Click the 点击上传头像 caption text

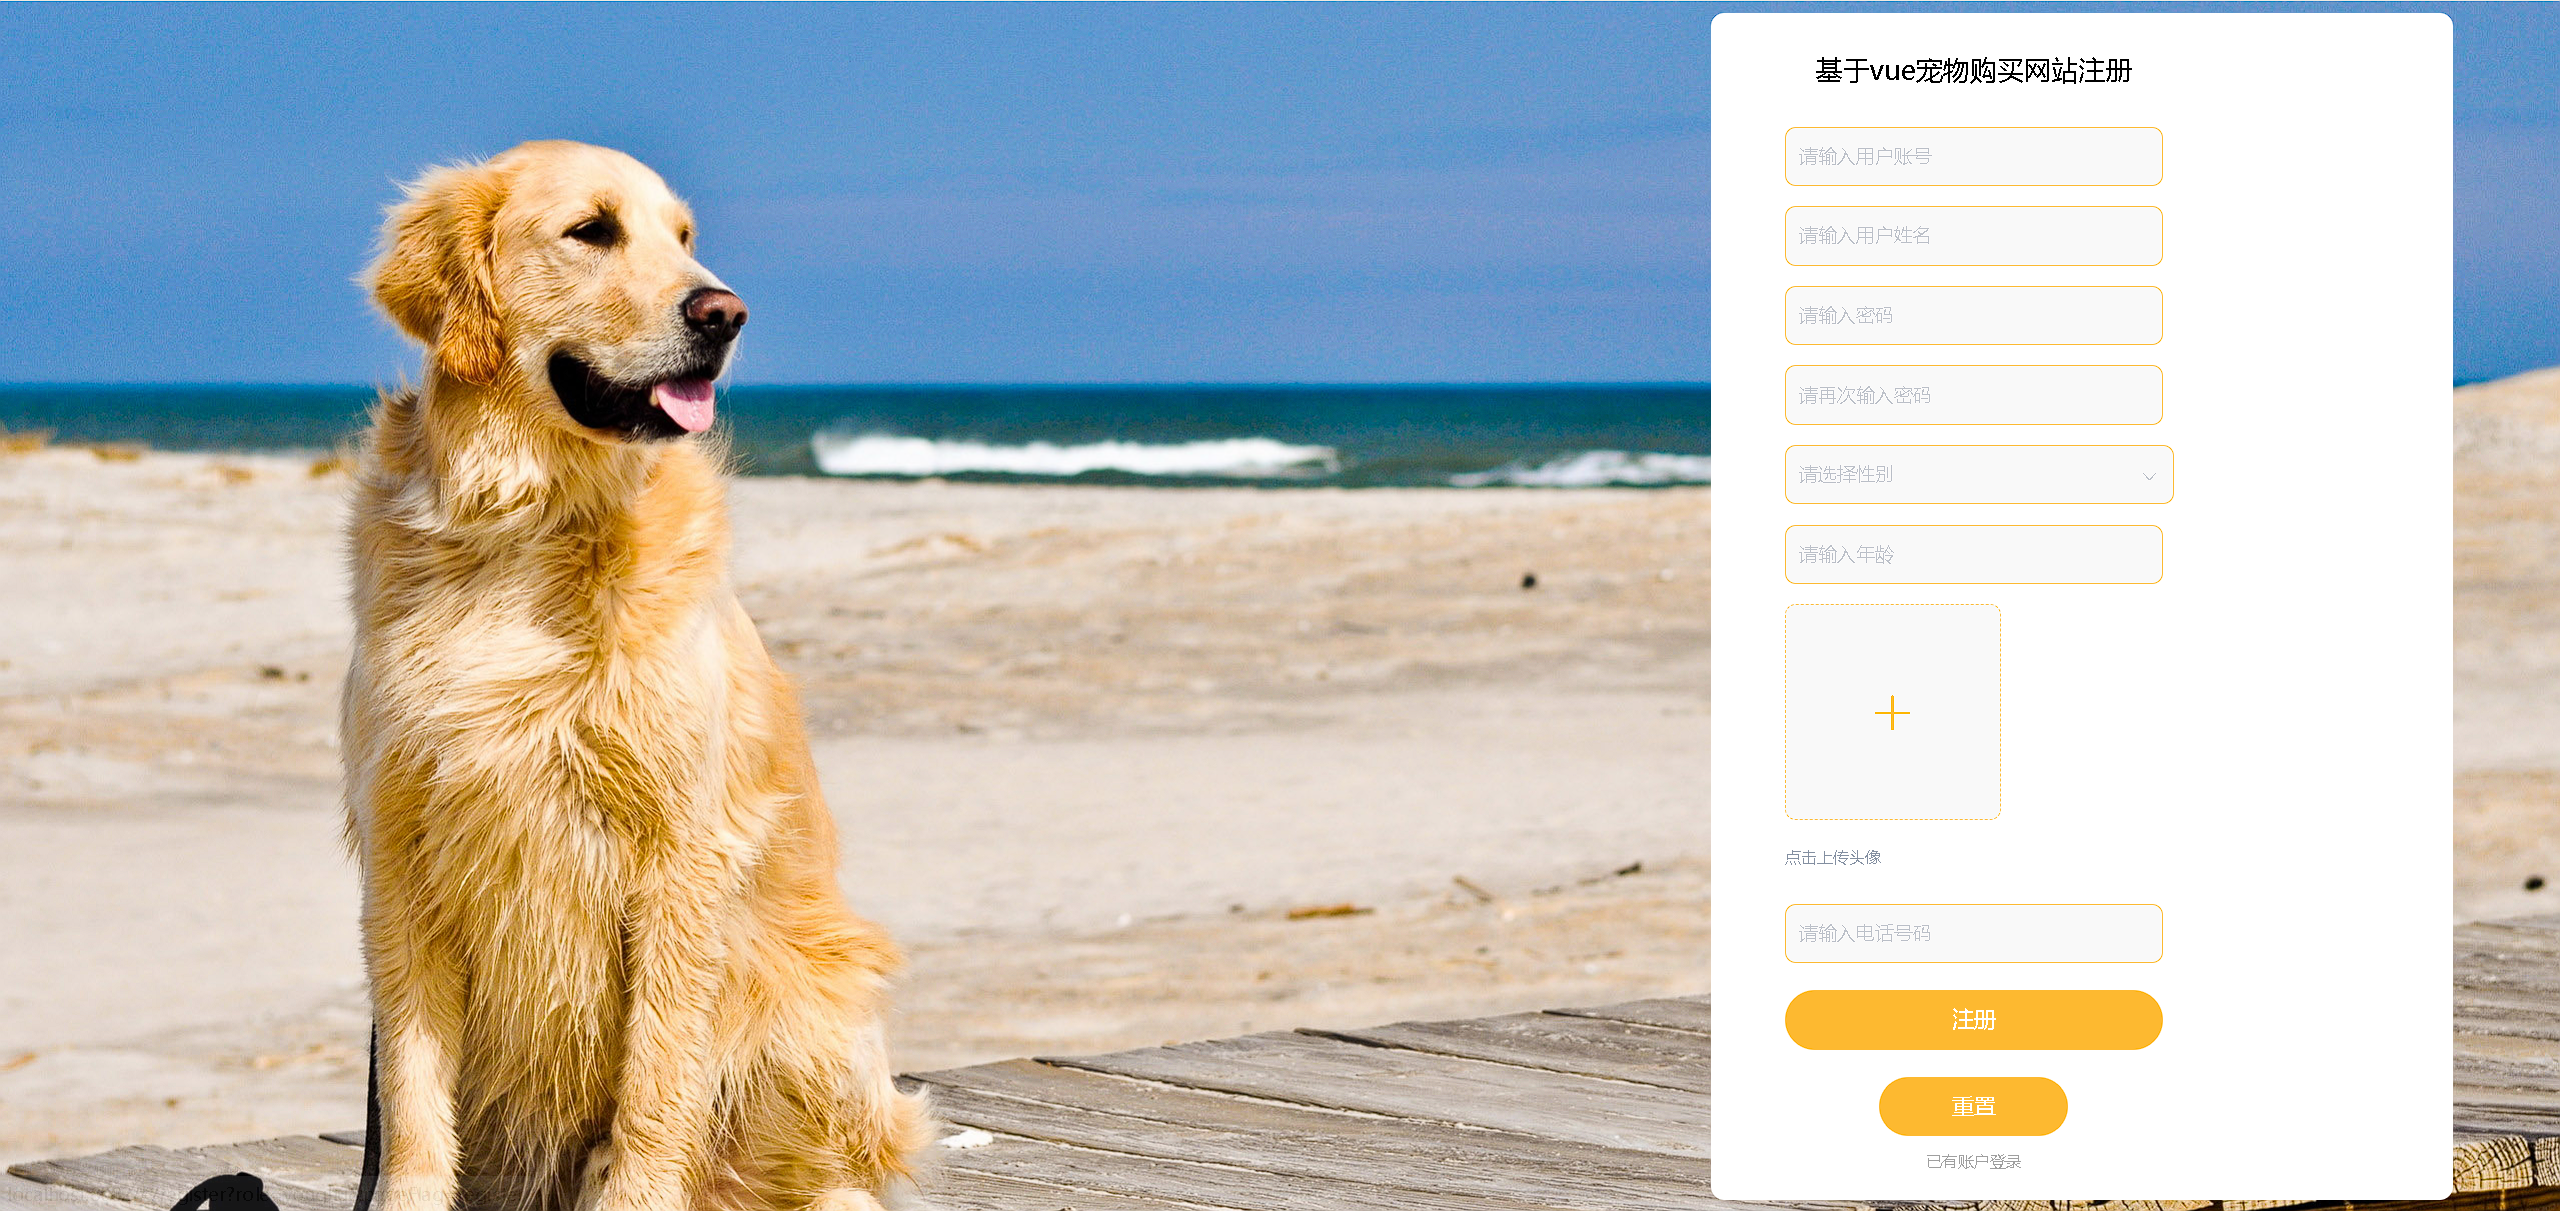point(1833,857)
